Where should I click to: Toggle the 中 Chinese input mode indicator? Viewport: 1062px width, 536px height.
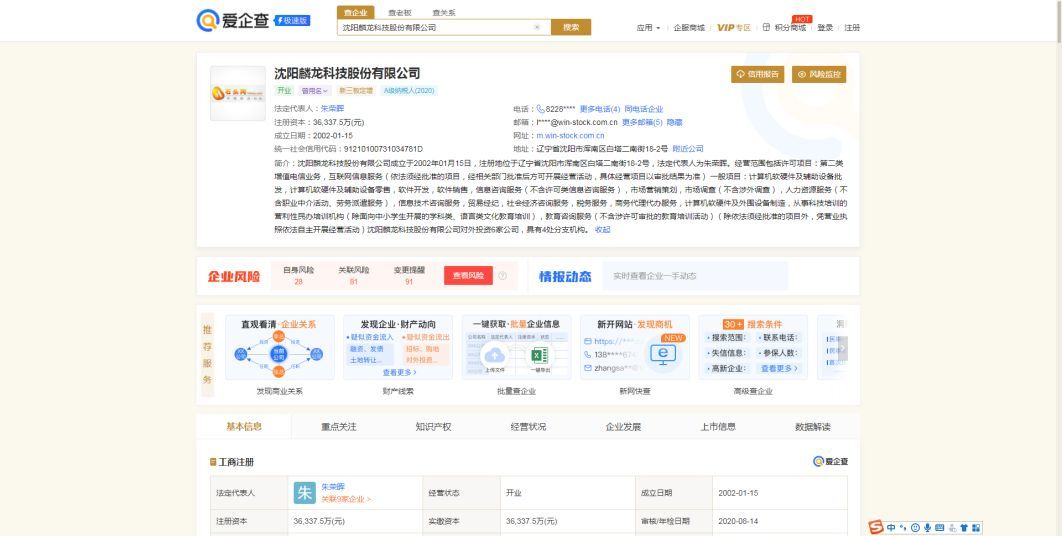[891, 527]
